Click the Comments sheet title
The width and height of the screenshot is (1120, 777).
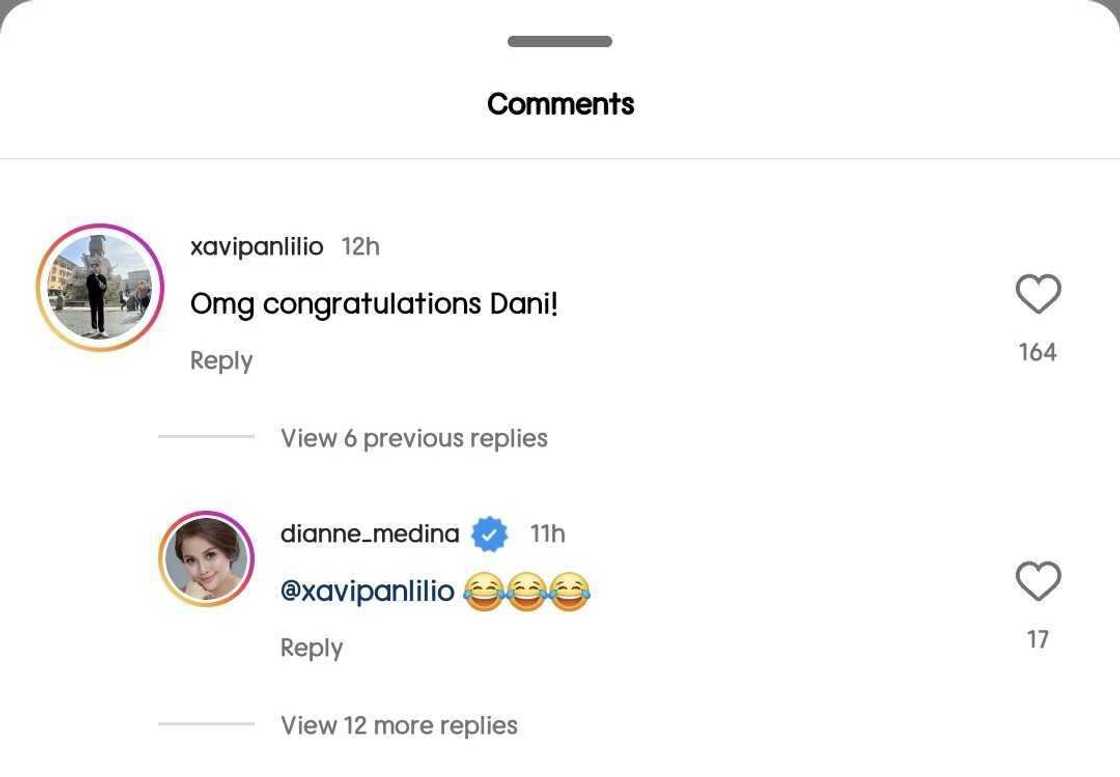point(560,104)
